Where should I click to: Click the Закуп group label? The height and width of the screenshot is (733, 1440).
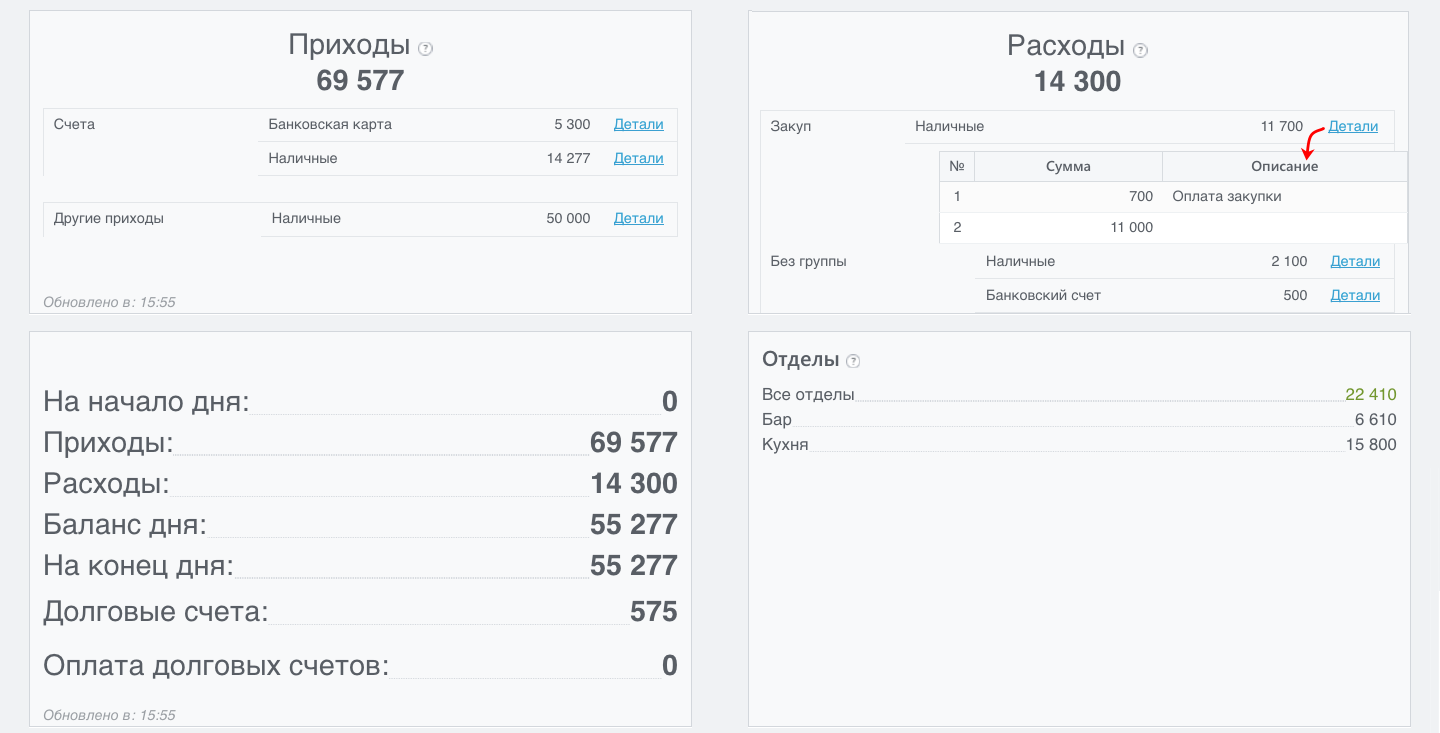click(791, 127)
